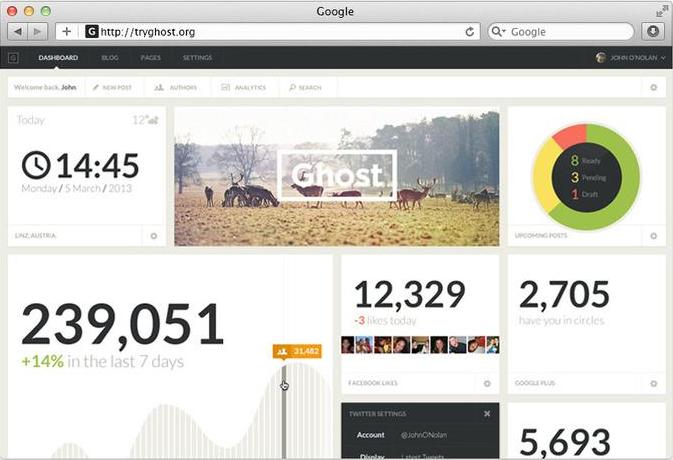The width and height of the screenshot is (673, 460).
Task: Open Facebook Likes widget settings gear
Action: pos(487,383)
